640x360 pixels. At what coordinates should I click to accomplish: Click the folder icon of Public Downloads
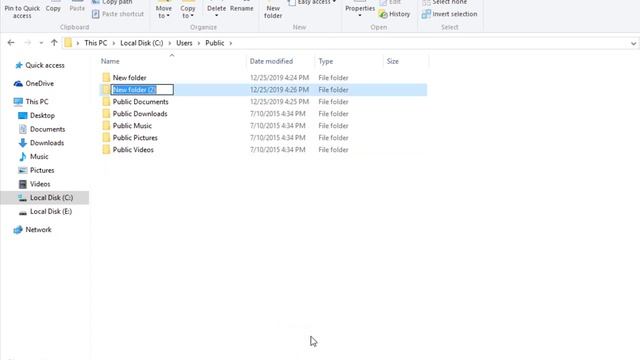(106, 113)
